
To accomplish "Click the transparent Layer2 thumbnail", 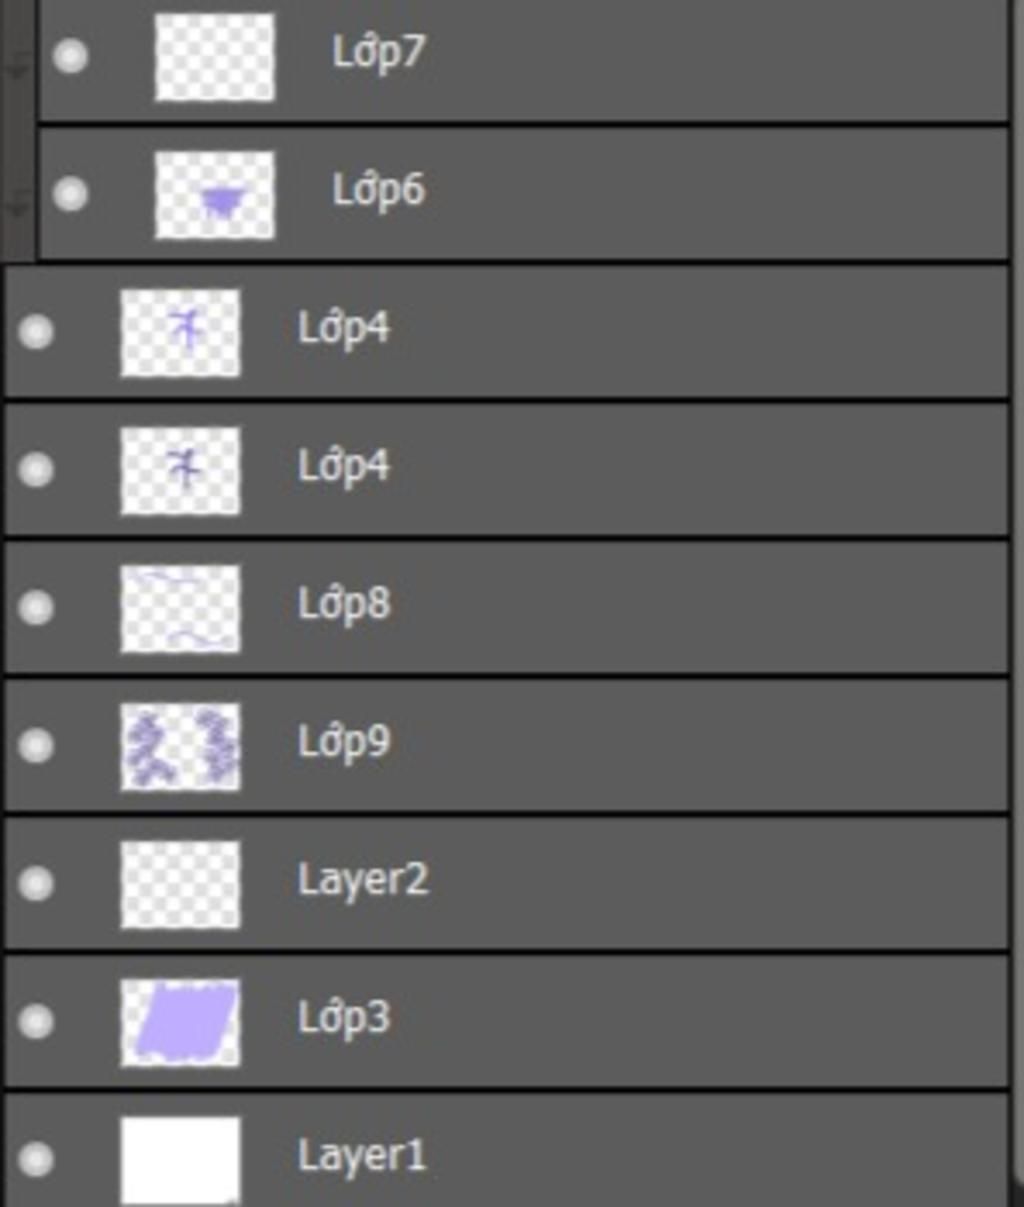I will [x=181, y=885].
